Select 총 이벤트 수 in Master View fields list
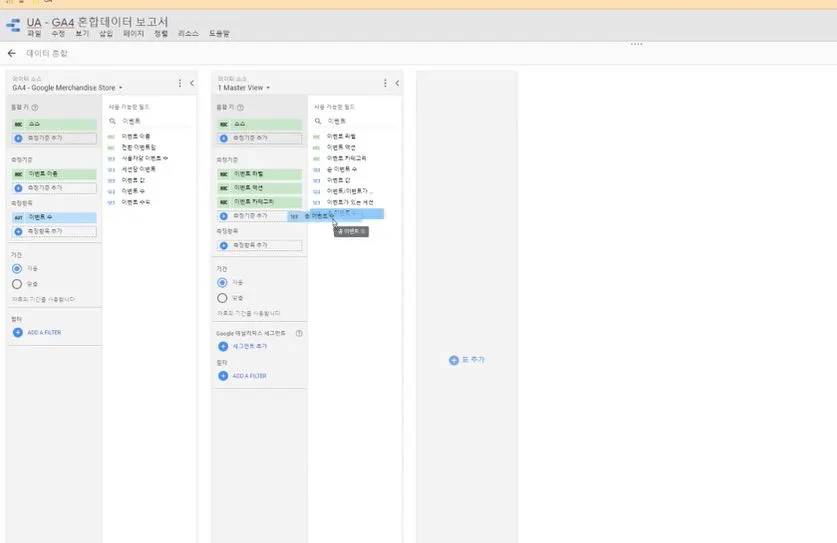 coord(342,169)
